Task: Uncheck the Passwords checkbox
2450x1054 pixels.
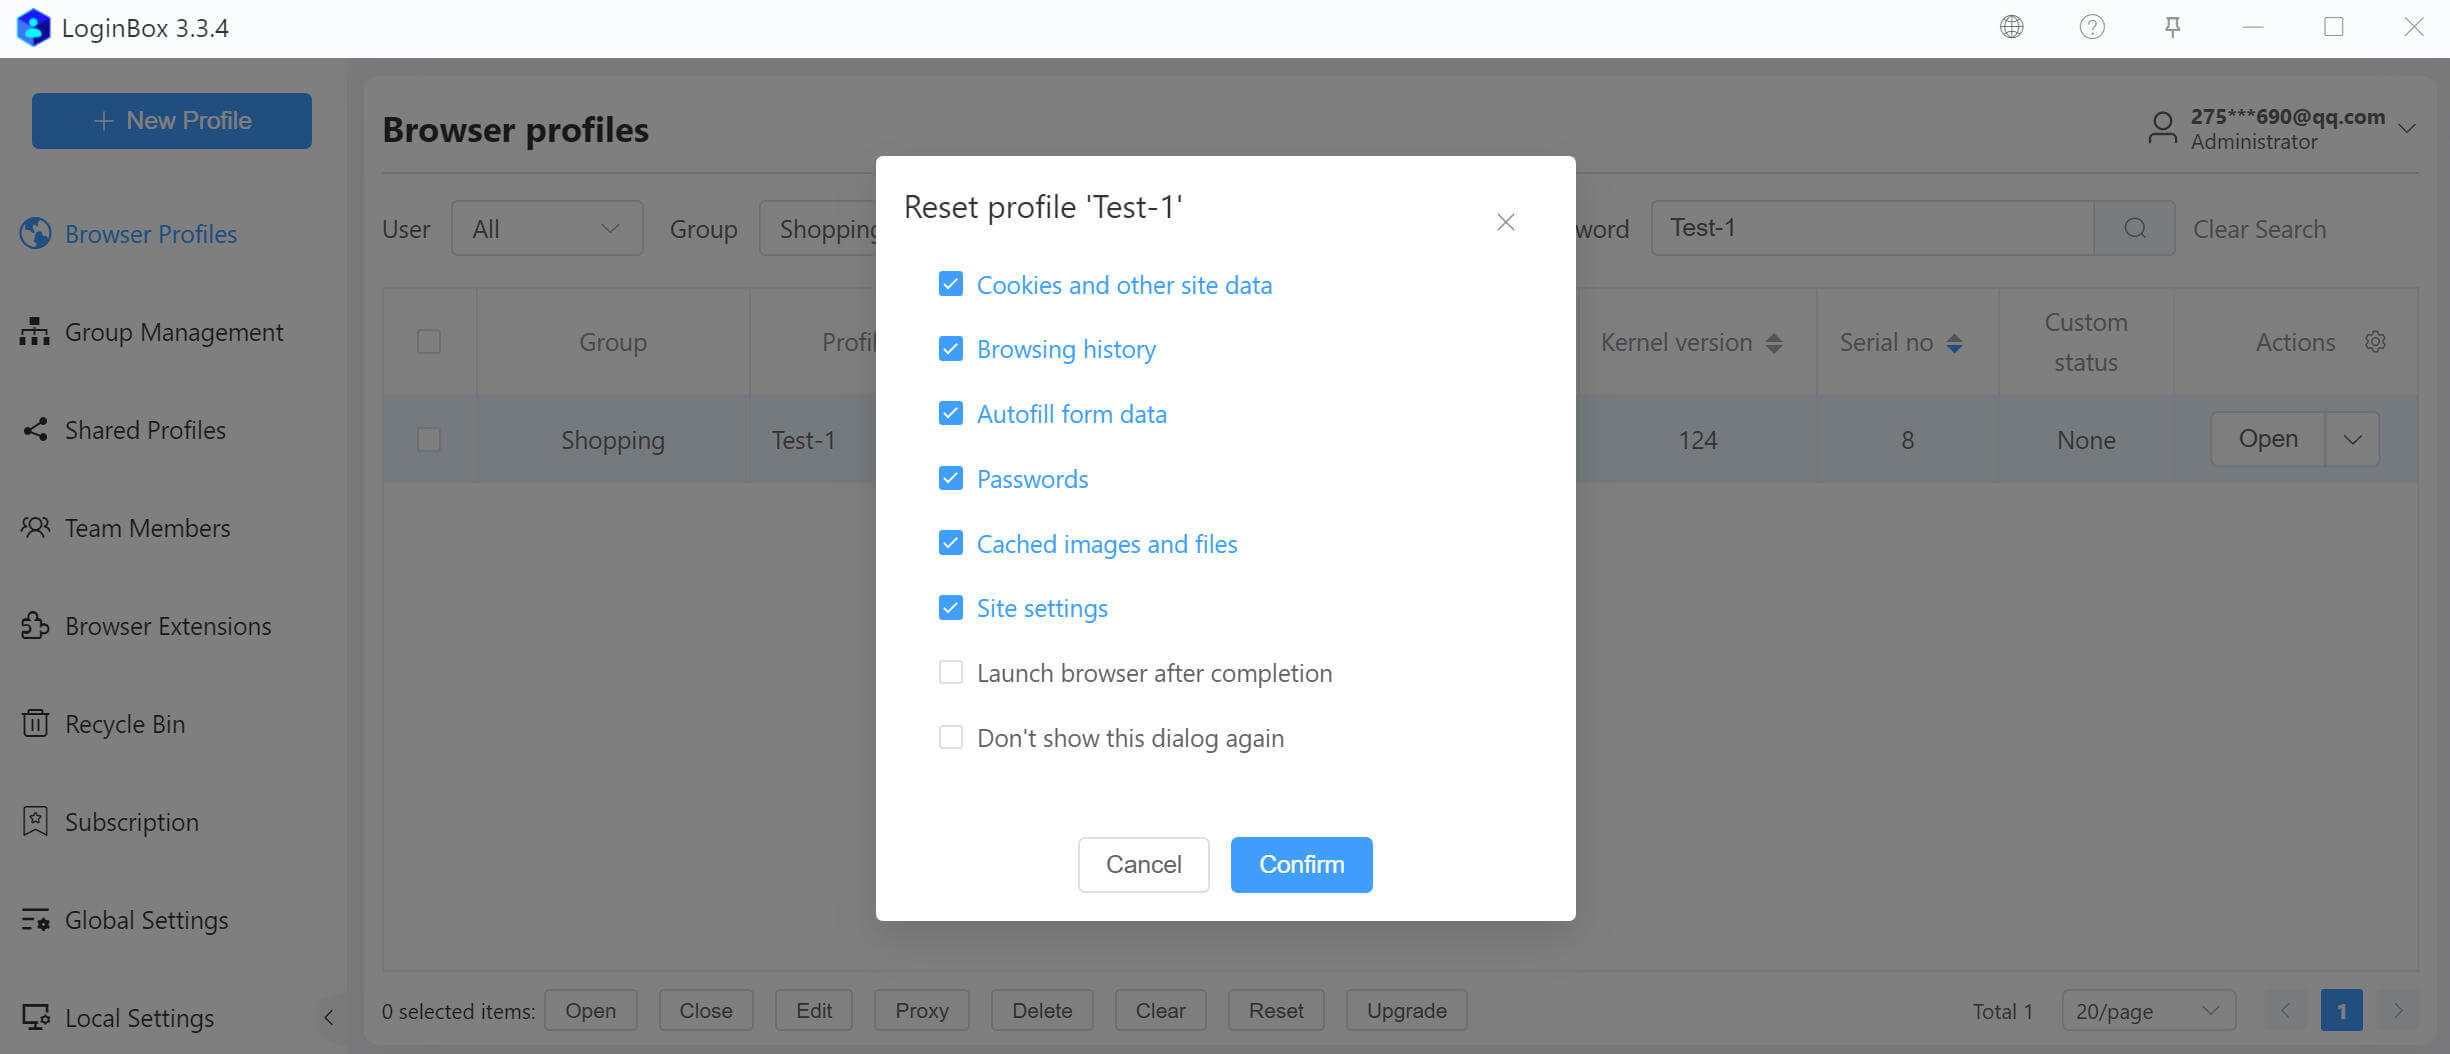Action: (950, 478)
